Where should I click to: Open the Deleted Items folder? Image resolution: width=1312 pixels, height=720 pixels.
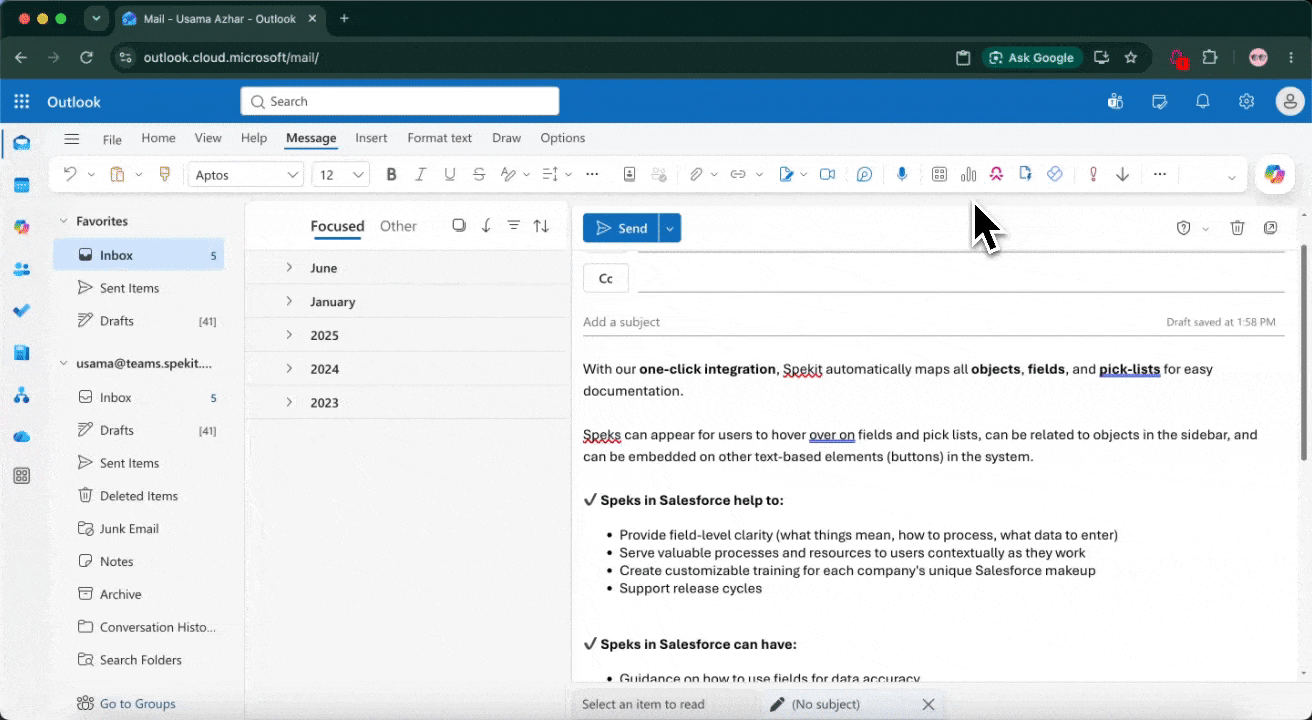[139, 496]
